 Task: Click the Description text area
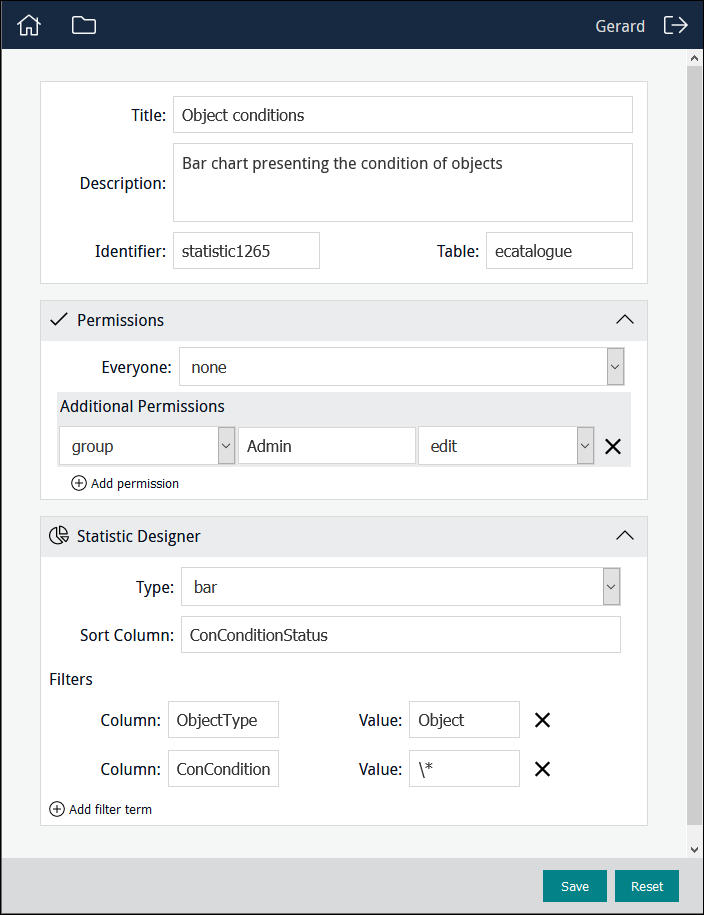[402, 182]
